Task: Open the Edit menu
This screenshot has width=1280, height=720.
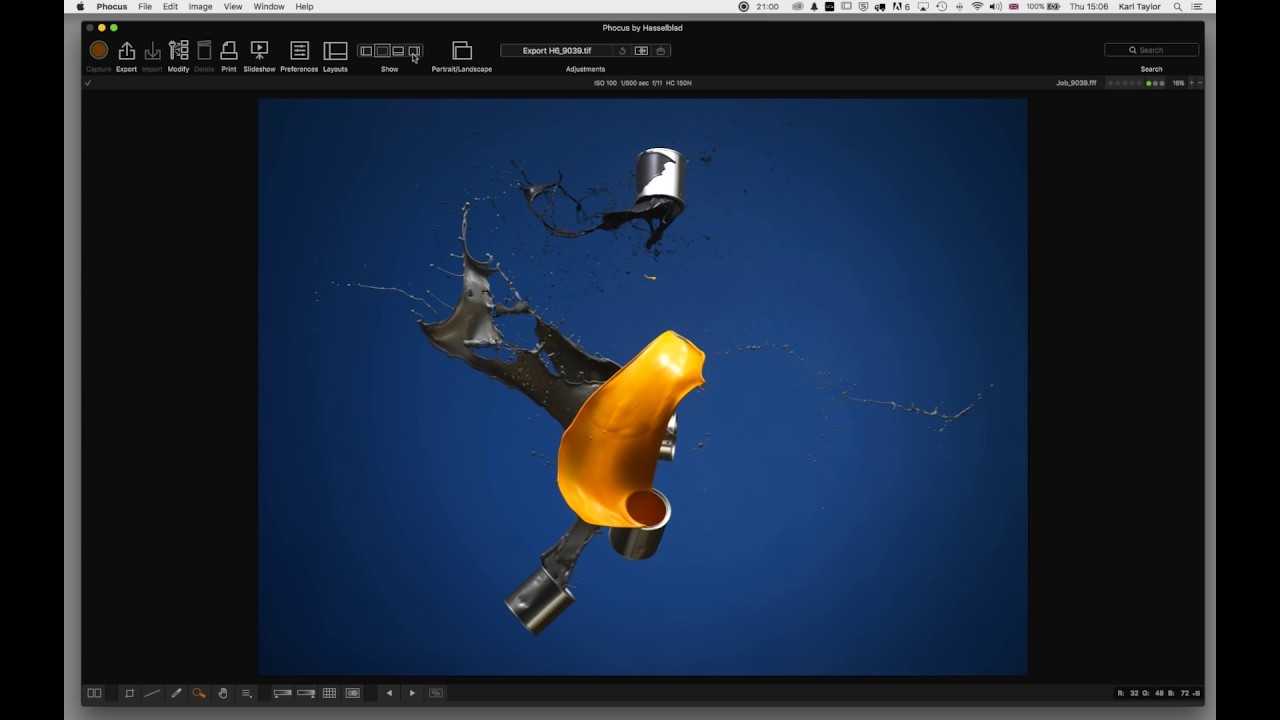Action: (171, 7)
